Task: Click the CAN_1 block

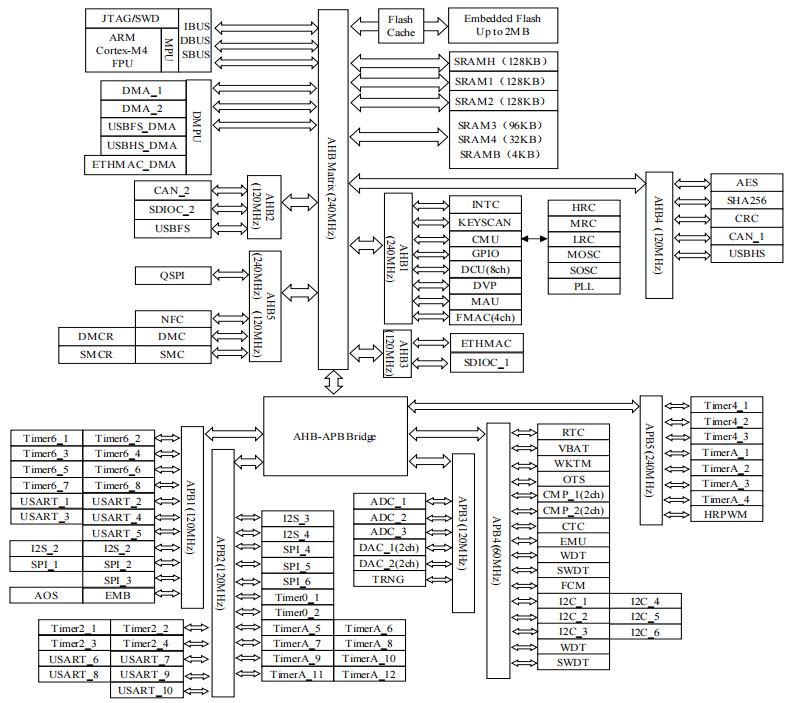Action: point(747,236)
